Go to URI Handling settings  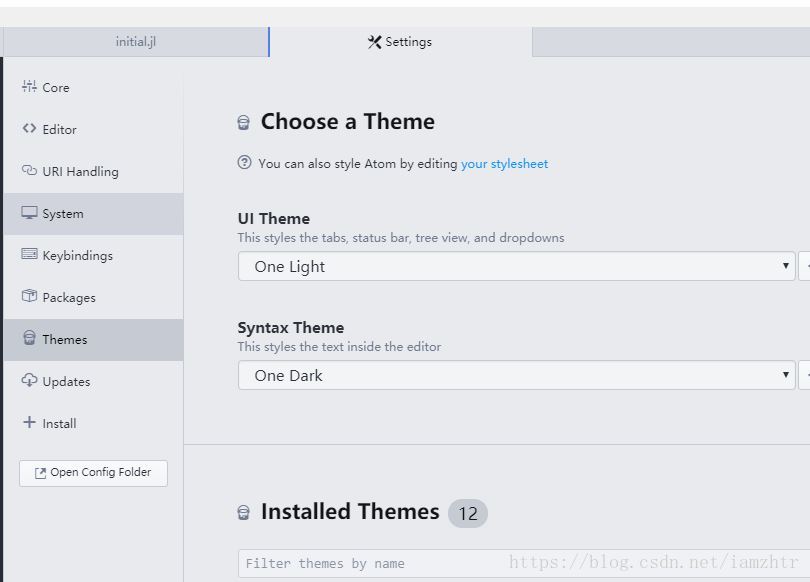(94, 171)
